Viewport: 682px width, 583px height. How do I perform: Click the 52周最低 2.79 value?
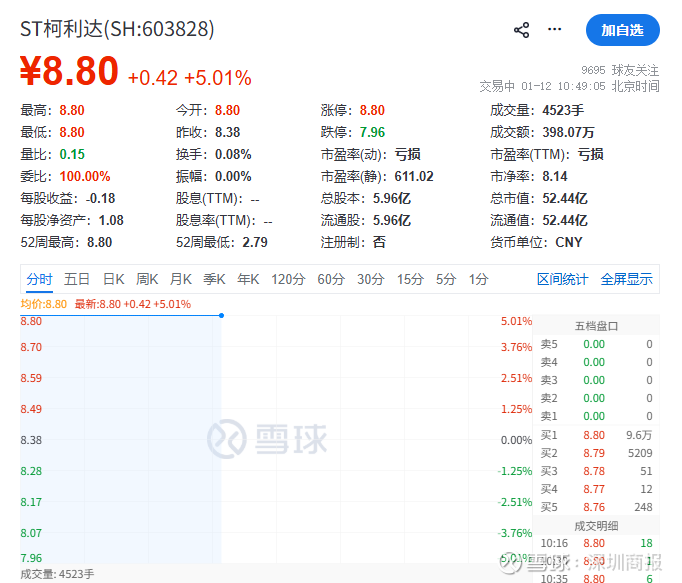click(x=255, y=242)
